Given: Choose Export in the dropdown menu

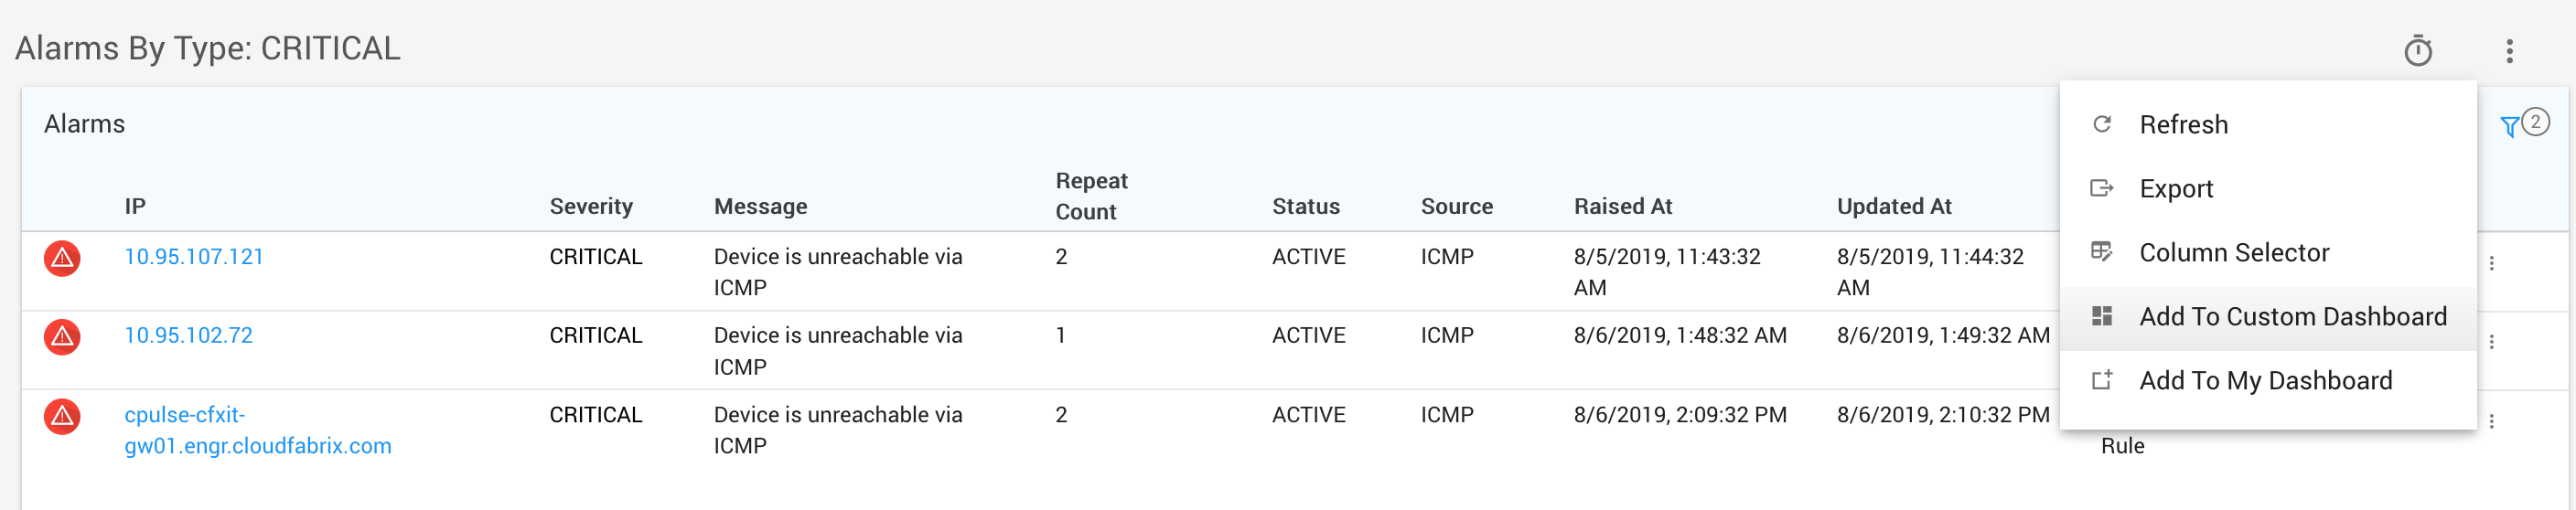Looking at the screenshot, I should click(2175, 188).
